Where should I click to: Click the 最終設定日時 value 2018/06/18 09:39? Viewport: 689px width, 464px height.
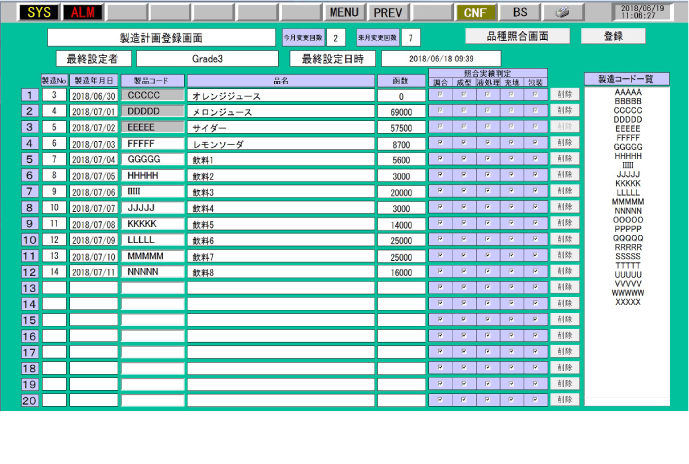[x=441, y=58]
